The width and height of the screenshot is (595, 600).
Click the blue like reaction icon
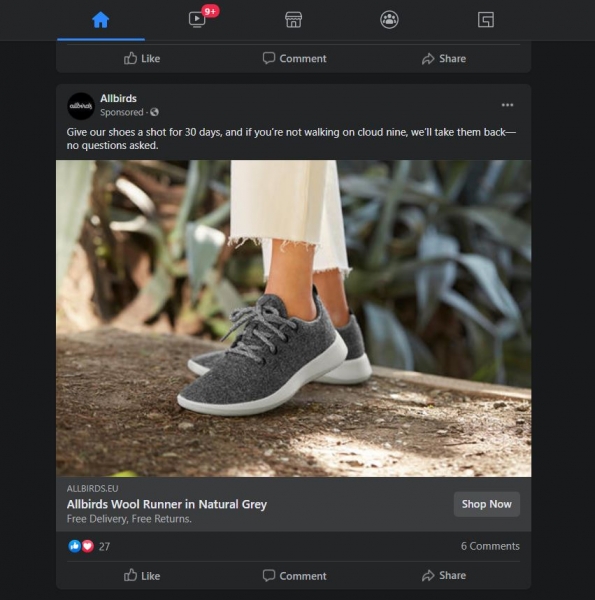75,546
